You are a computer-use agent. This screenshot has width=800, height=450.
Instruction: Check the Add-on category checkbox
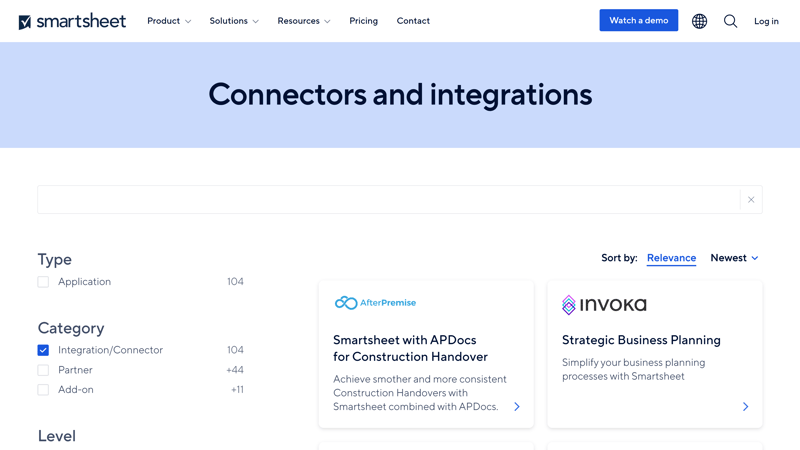point(43,390)
